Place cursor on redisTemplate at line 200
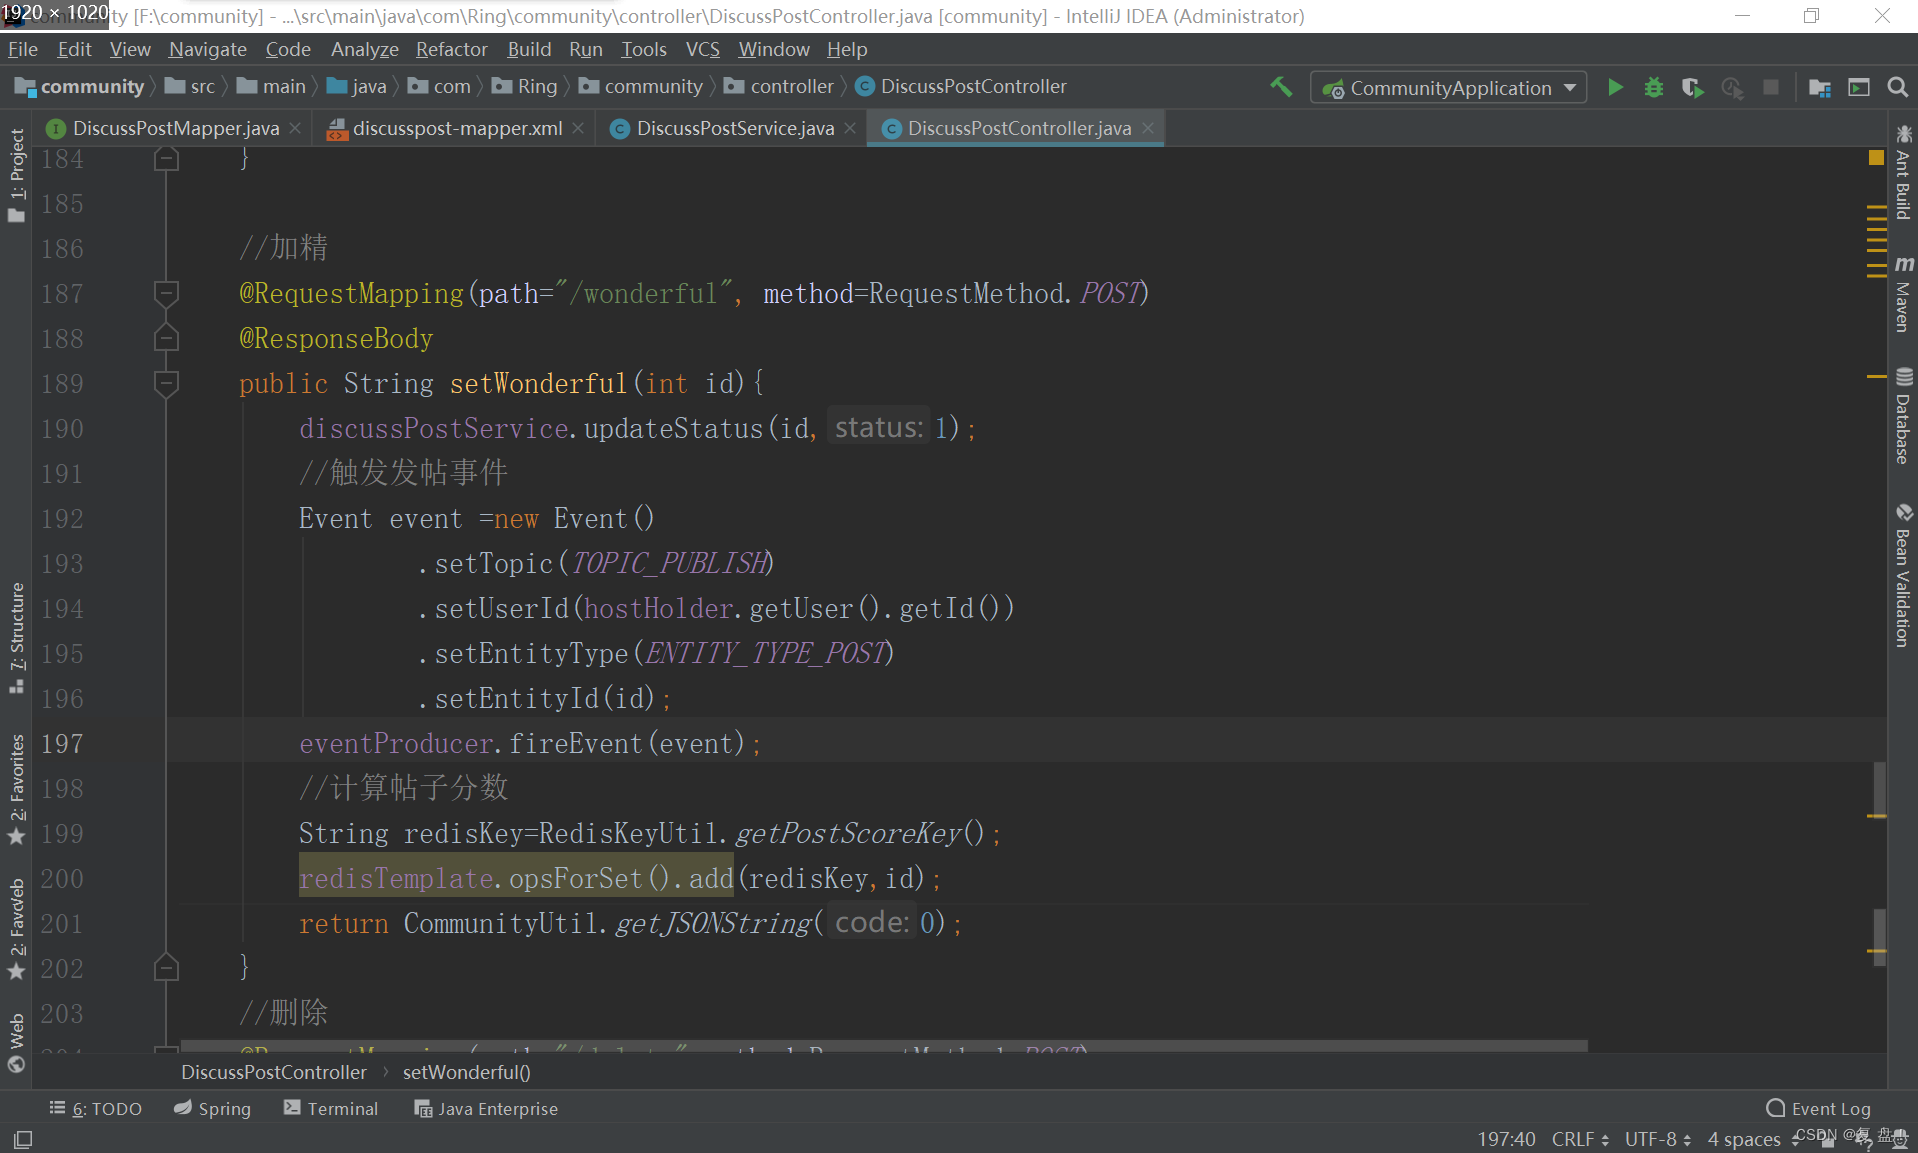The image size is (1918, 1153). pyautogui.click(x=396, y=878)
